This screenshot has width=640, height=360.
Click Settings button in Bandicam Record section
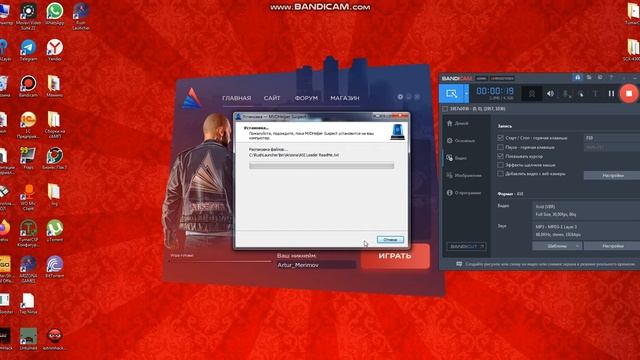[612, 176]
